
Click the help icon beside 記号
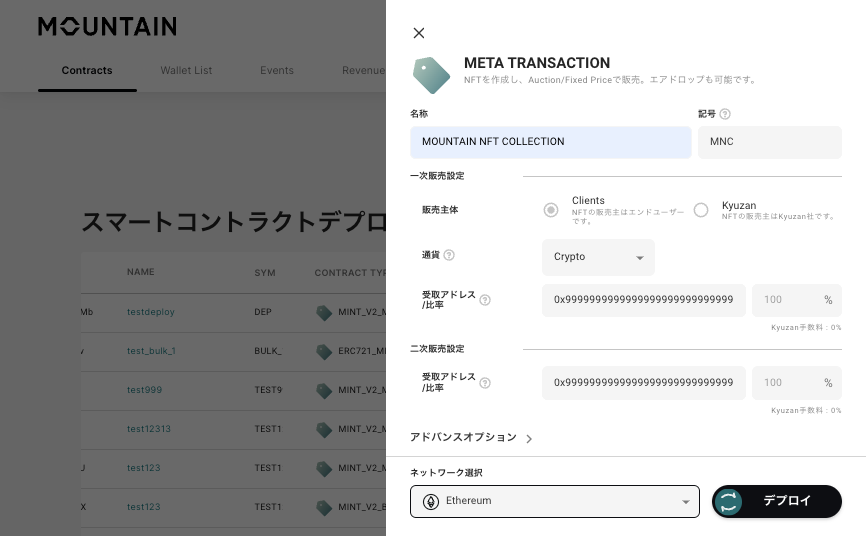(725, 114)
